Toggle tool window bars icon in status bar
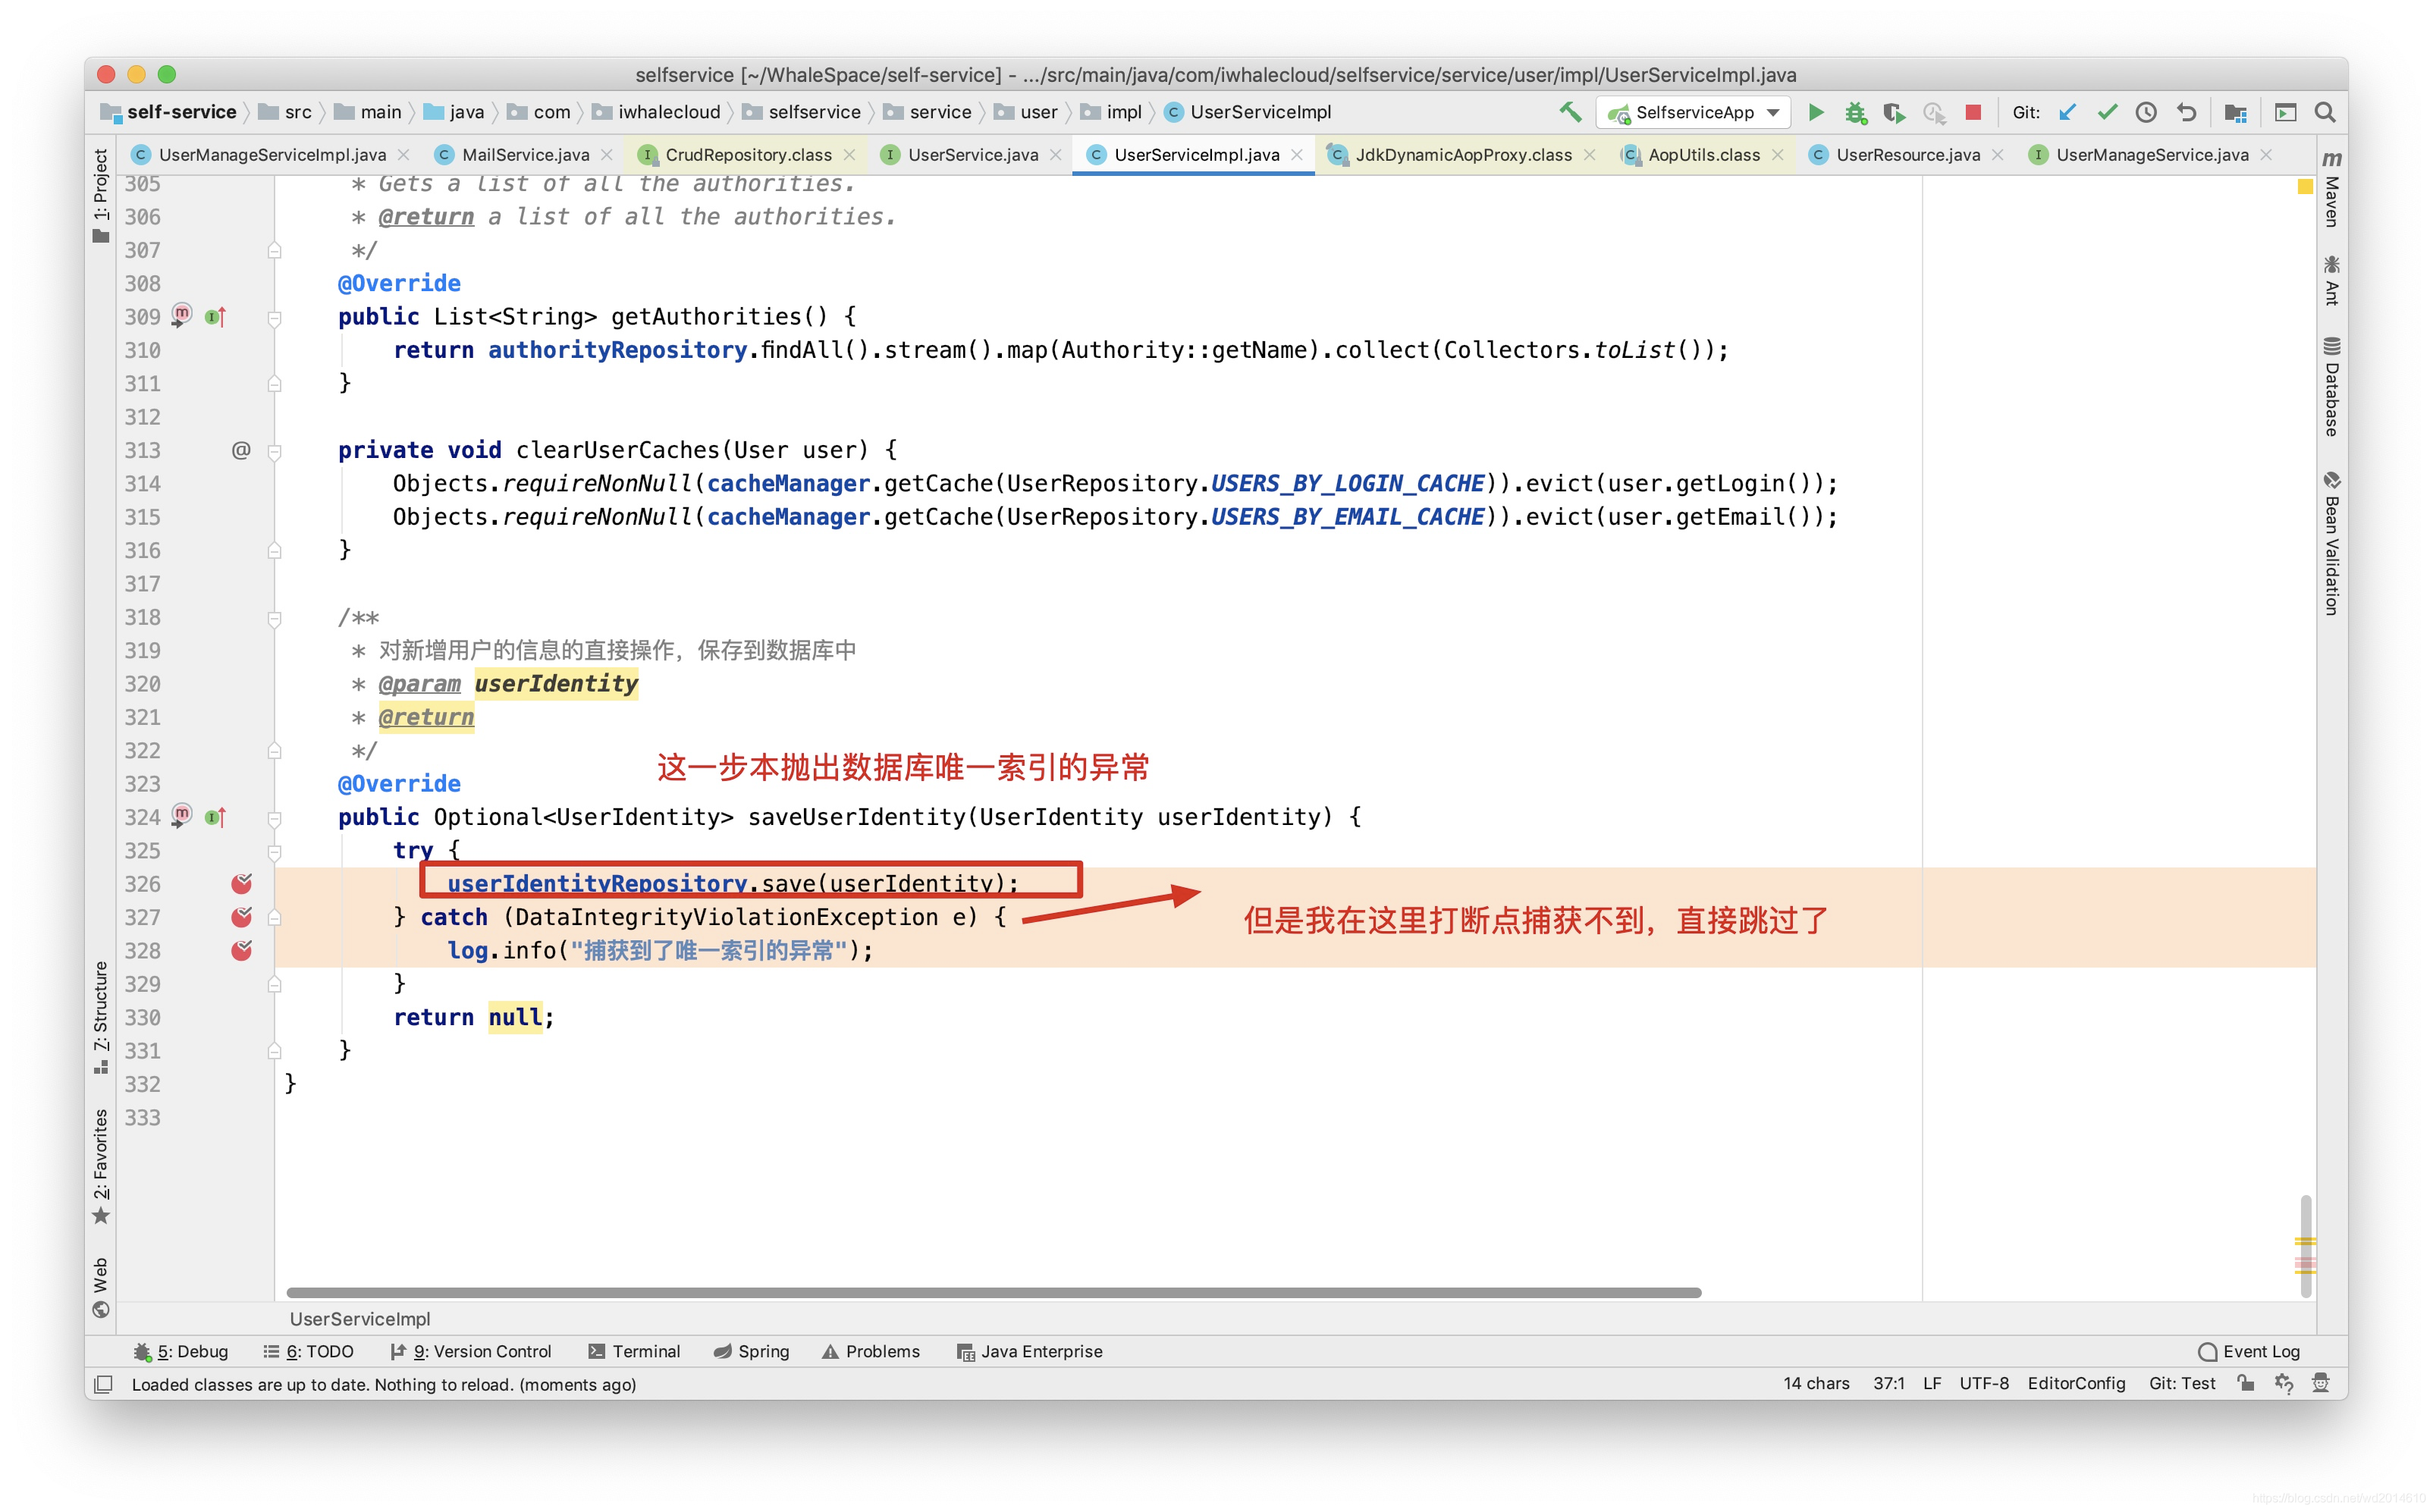The width and height of the screenshot is (2433, 1512). (x=102, y=1384)
